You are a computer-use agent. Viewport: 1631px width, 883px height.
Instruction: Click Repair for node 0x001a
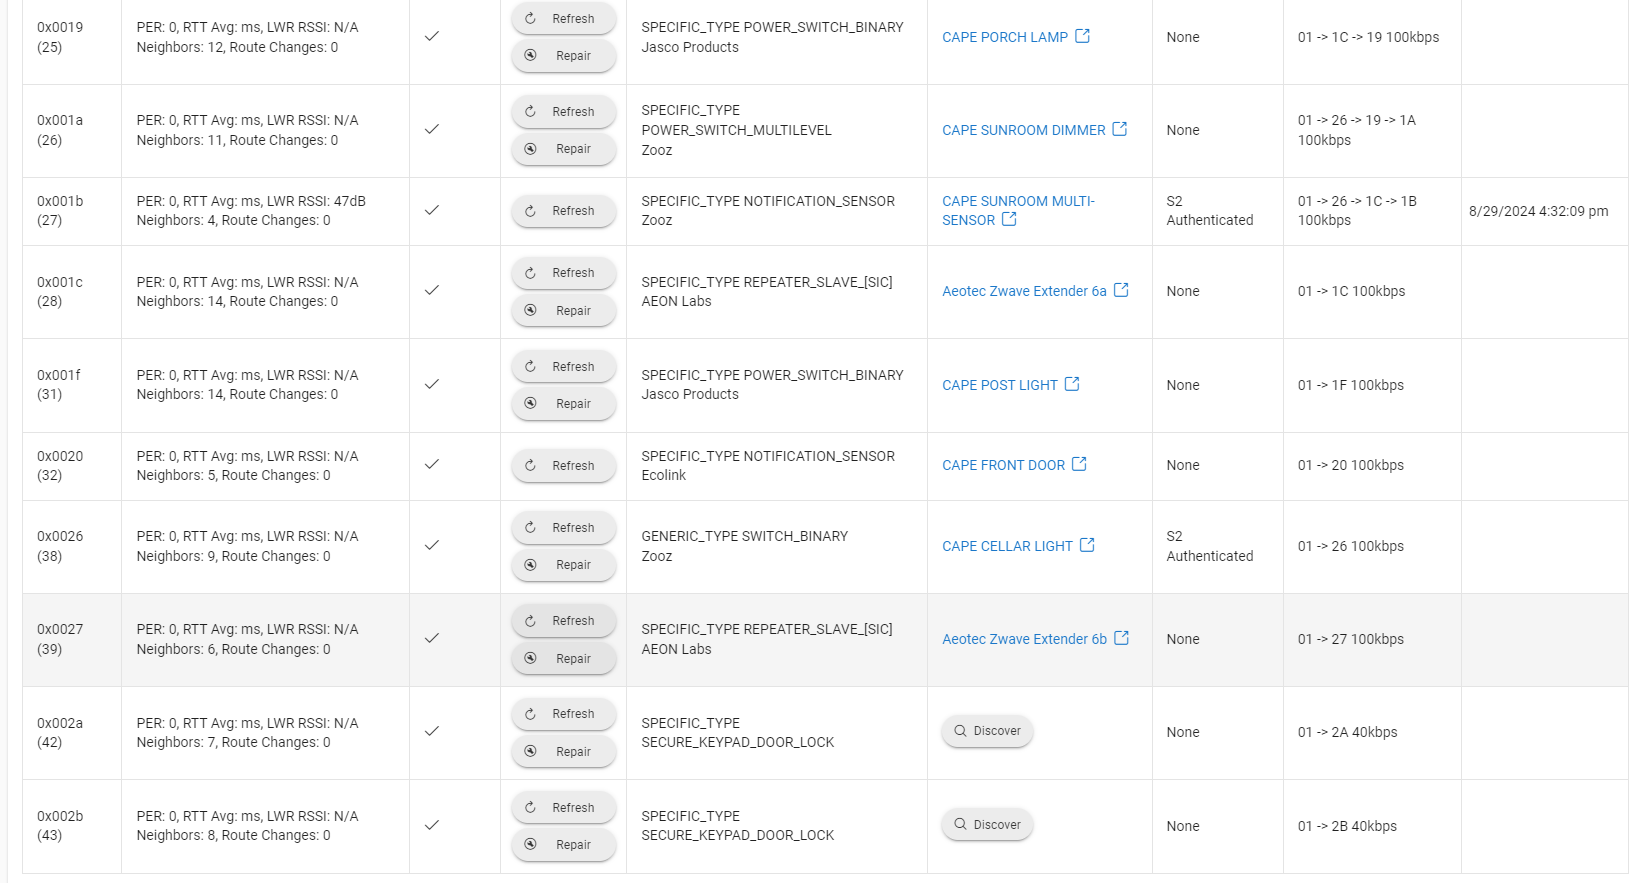(x=563, y=149)
